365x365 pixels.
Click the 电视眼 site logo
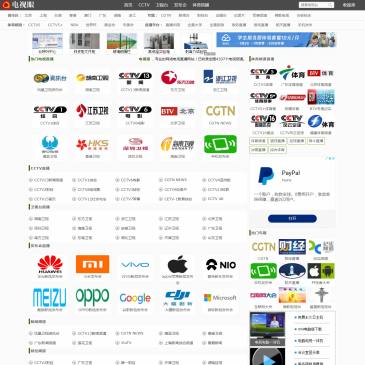18,5
